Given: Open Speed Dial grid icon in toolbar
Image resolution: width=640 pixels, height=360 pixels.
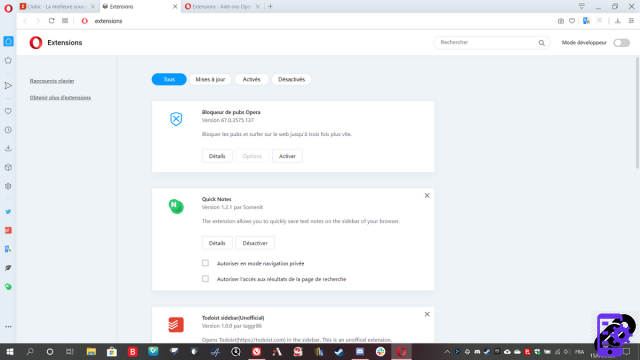Looking at the screenshot, I should [65, 21].
